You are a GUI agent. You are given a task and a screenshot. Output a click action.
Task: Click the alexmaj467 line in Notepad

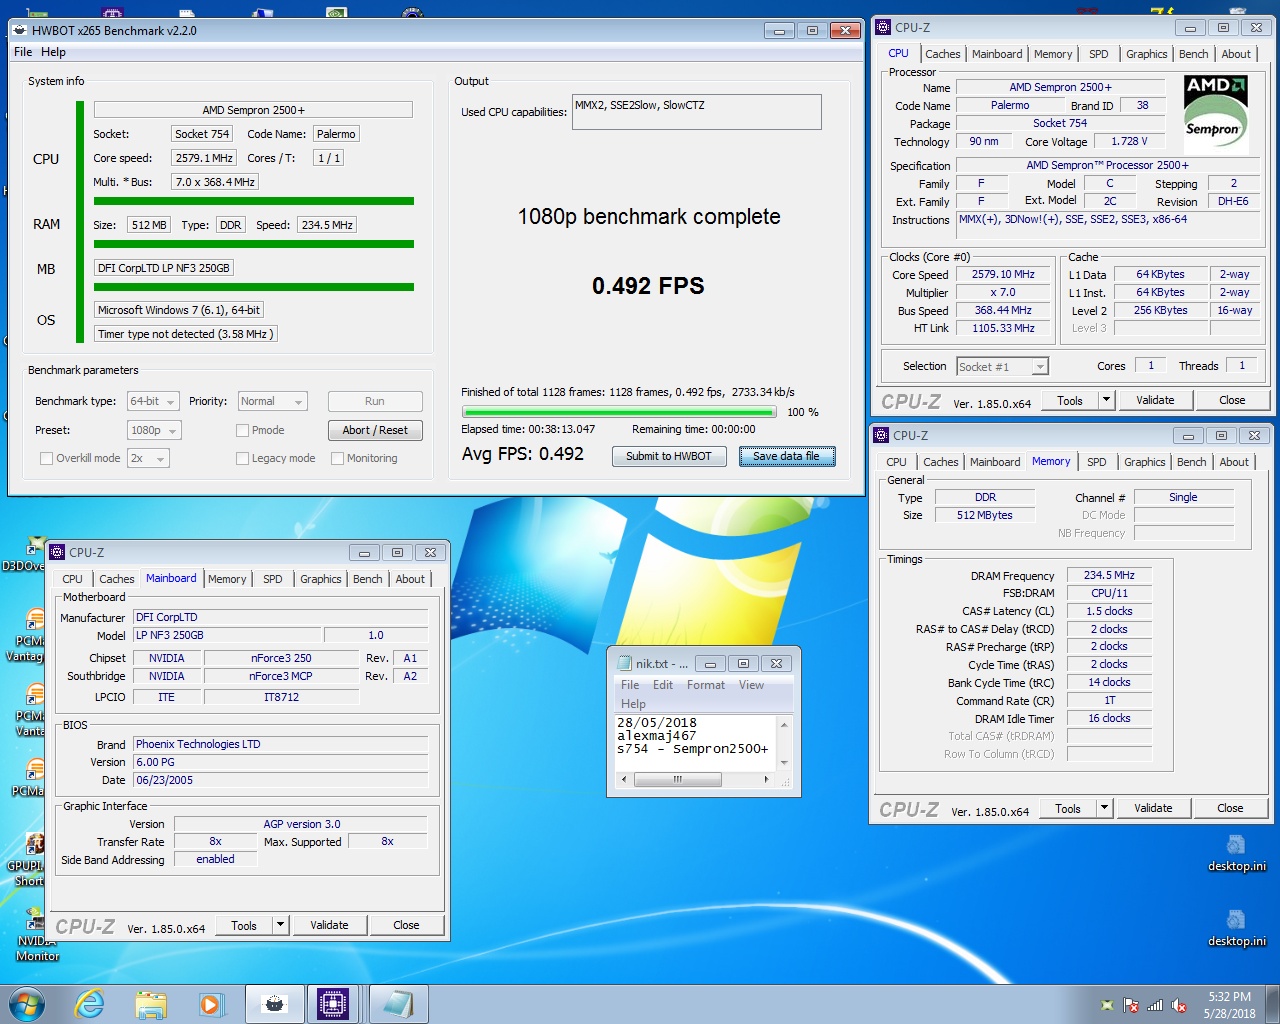pos(656,736)
